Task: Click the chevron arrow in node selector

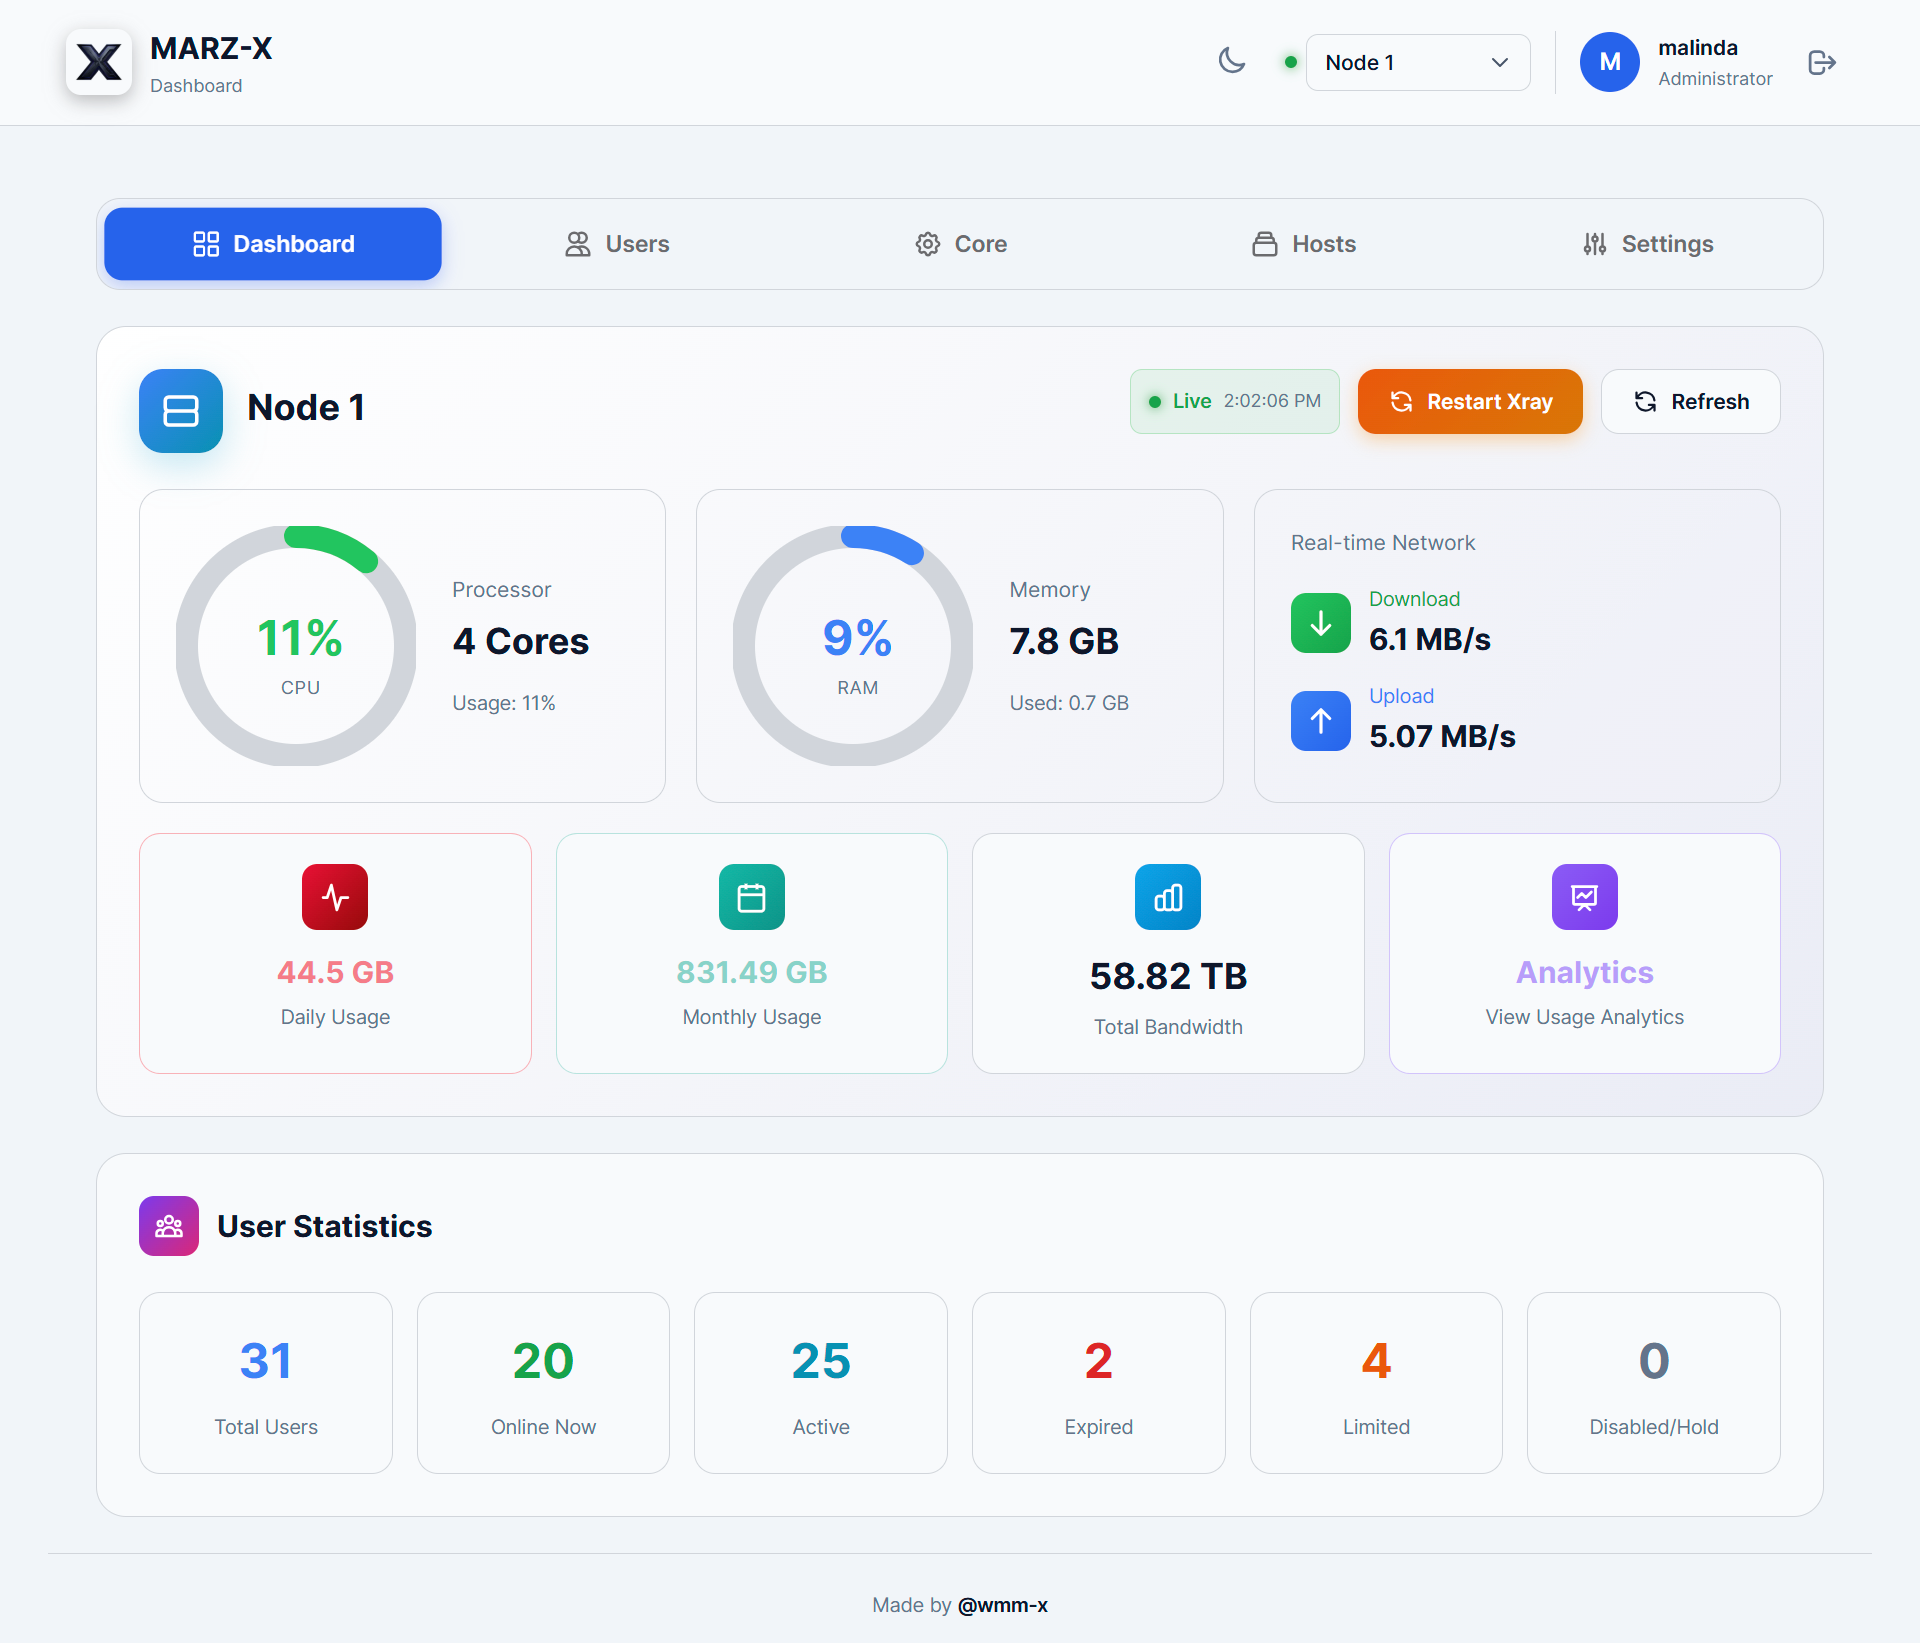Action: point(1499,63)
